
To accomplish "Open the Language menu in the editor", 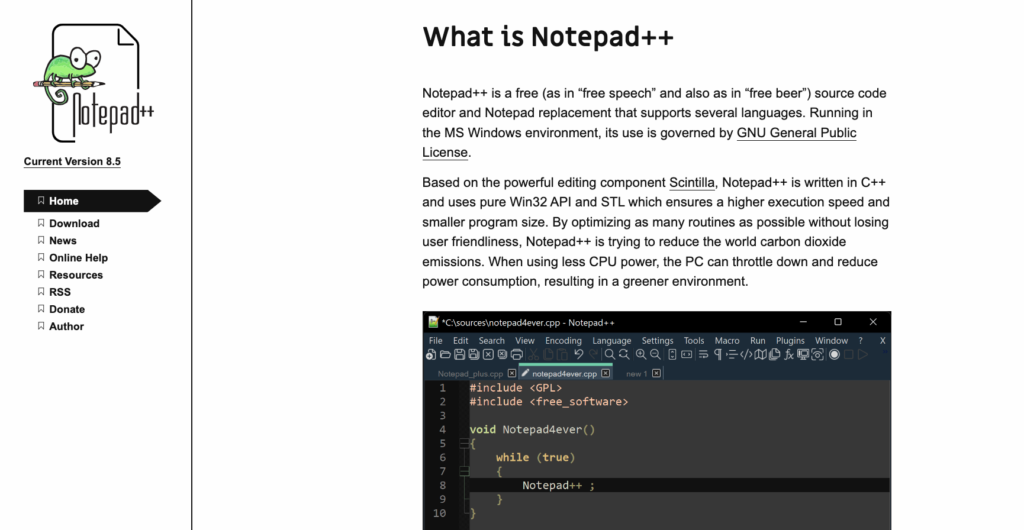I will 611,340.
